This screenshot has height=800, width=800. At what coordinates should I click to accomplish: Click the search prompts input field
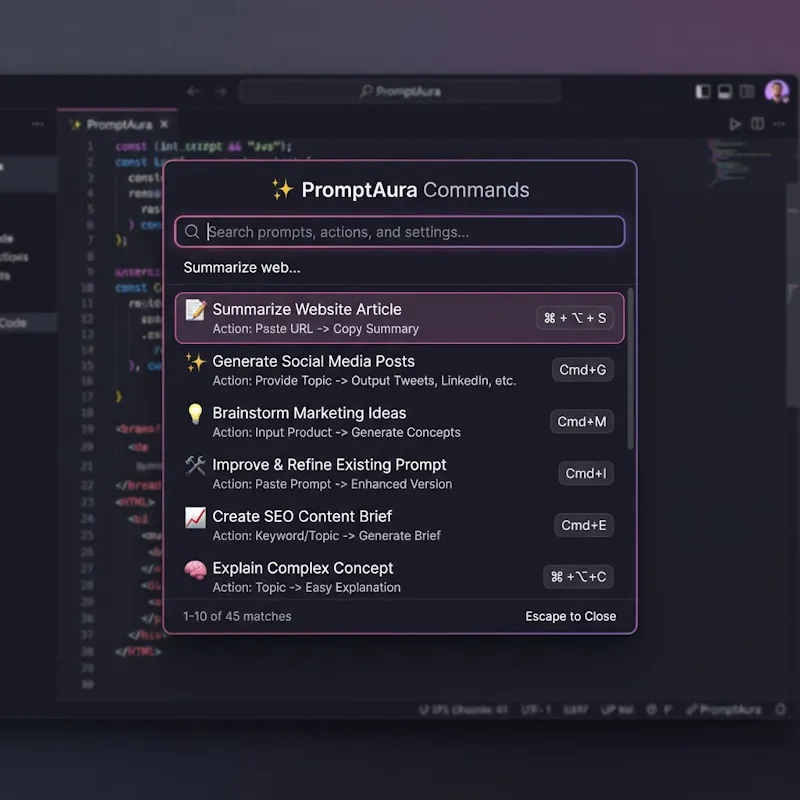pyautogui.click(x=399, y=232)
